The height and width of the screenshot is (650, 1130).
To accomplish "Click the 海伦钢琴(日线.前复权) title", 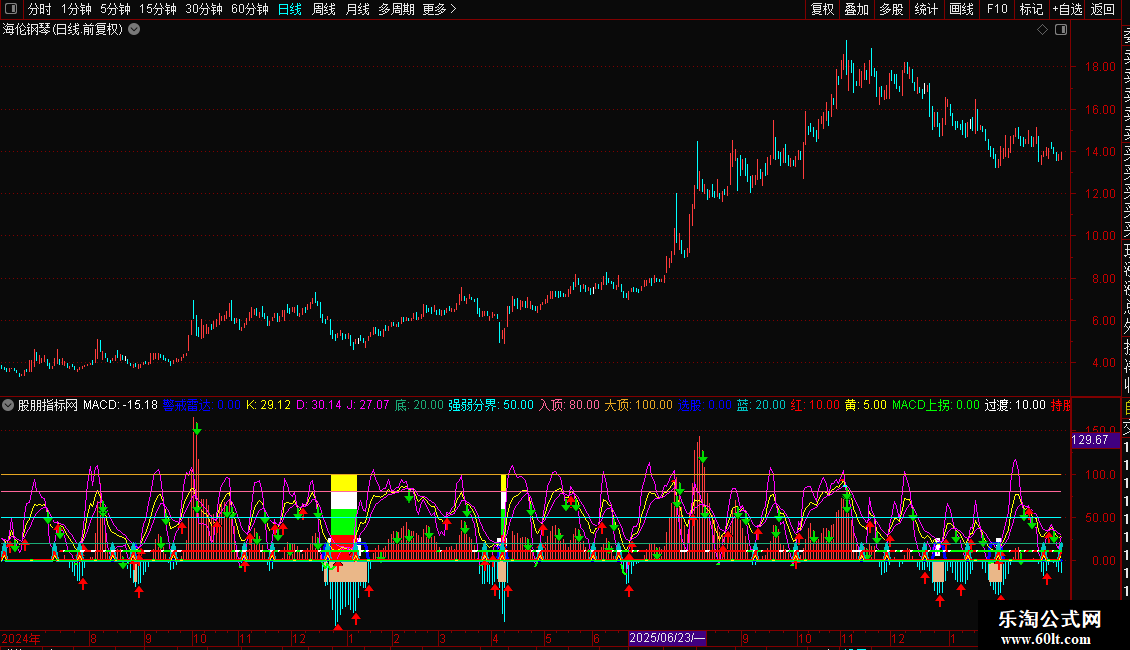I will point(63,30).
